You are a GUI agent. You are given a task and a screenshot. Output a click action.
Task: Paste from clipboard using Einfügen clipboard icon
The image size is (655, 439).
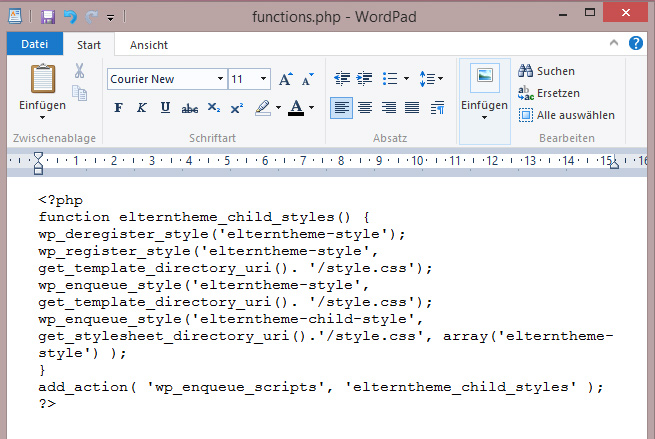(43, 79)
